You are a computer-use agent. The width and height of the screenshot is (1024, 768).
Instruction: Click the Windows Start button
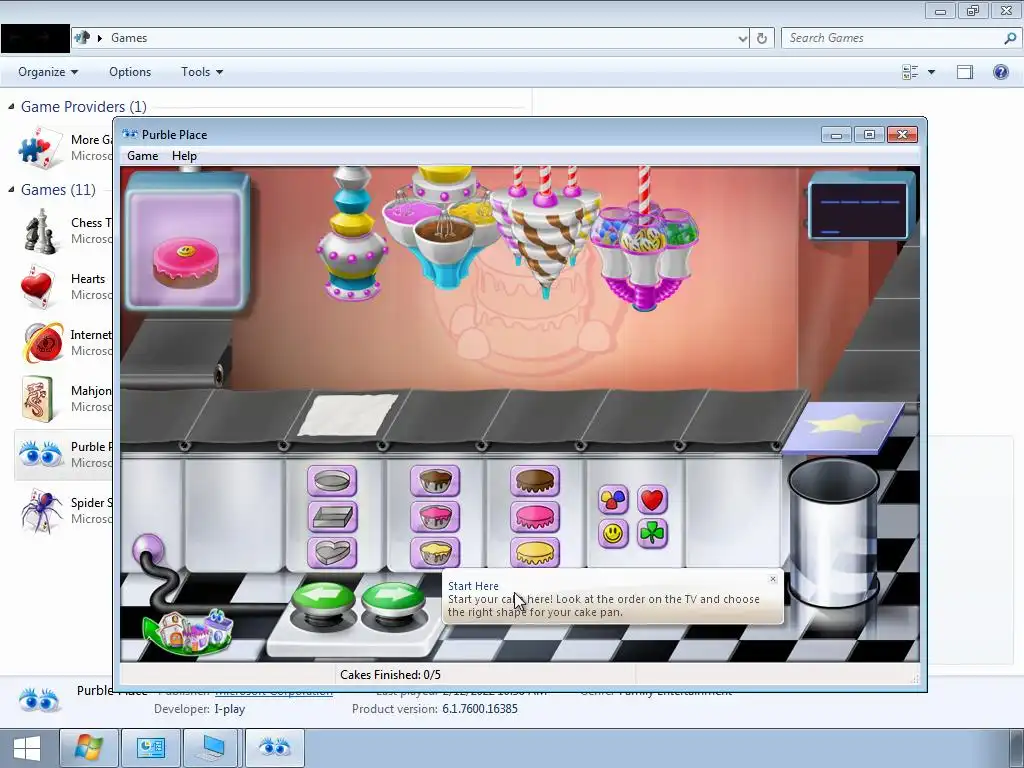[x=27, y=748]
